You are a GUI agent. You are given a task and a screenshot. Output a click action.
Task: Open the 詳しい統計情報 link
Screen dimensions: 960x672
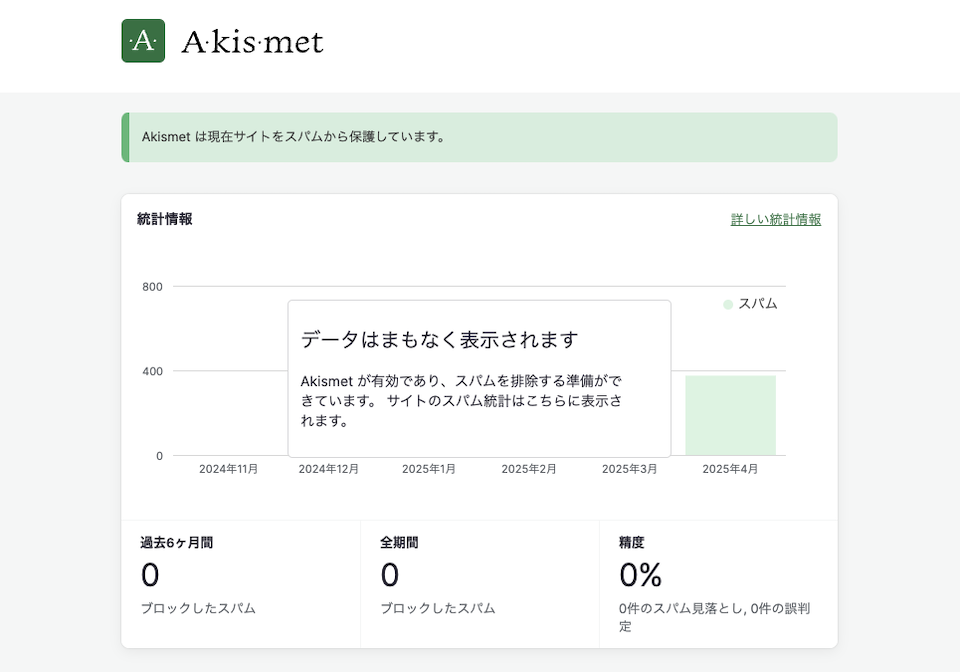point(776,219)
